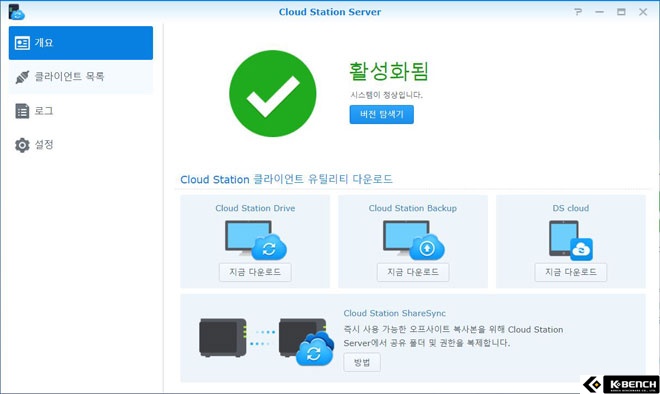Screen dimensions: 660x394
Task: Download DS cloud via 지금 다운로드
Action: point(571,272)
